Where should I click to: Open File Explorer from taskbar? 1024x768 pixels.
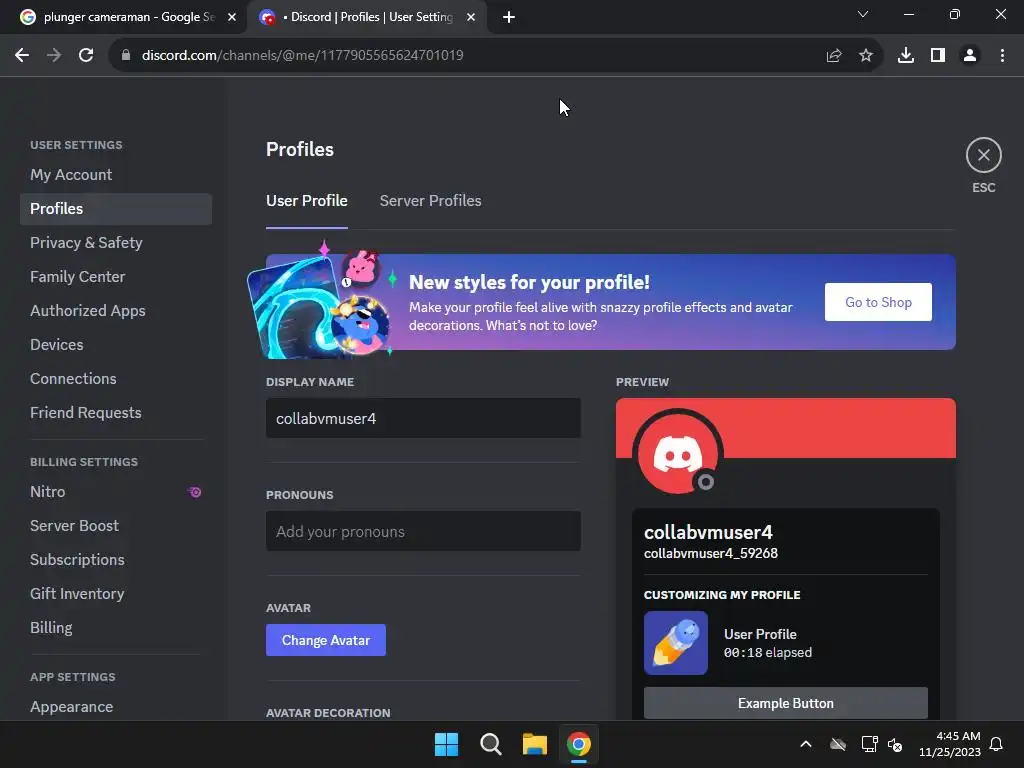pyautogui.click(x=535, y=744)
